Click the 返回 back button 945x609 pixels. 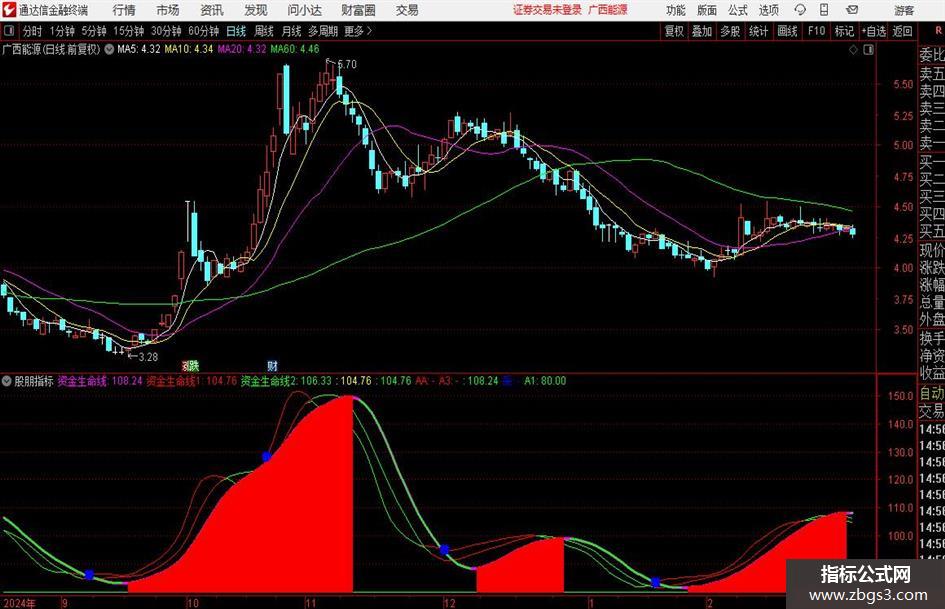(x=902, y=31)
